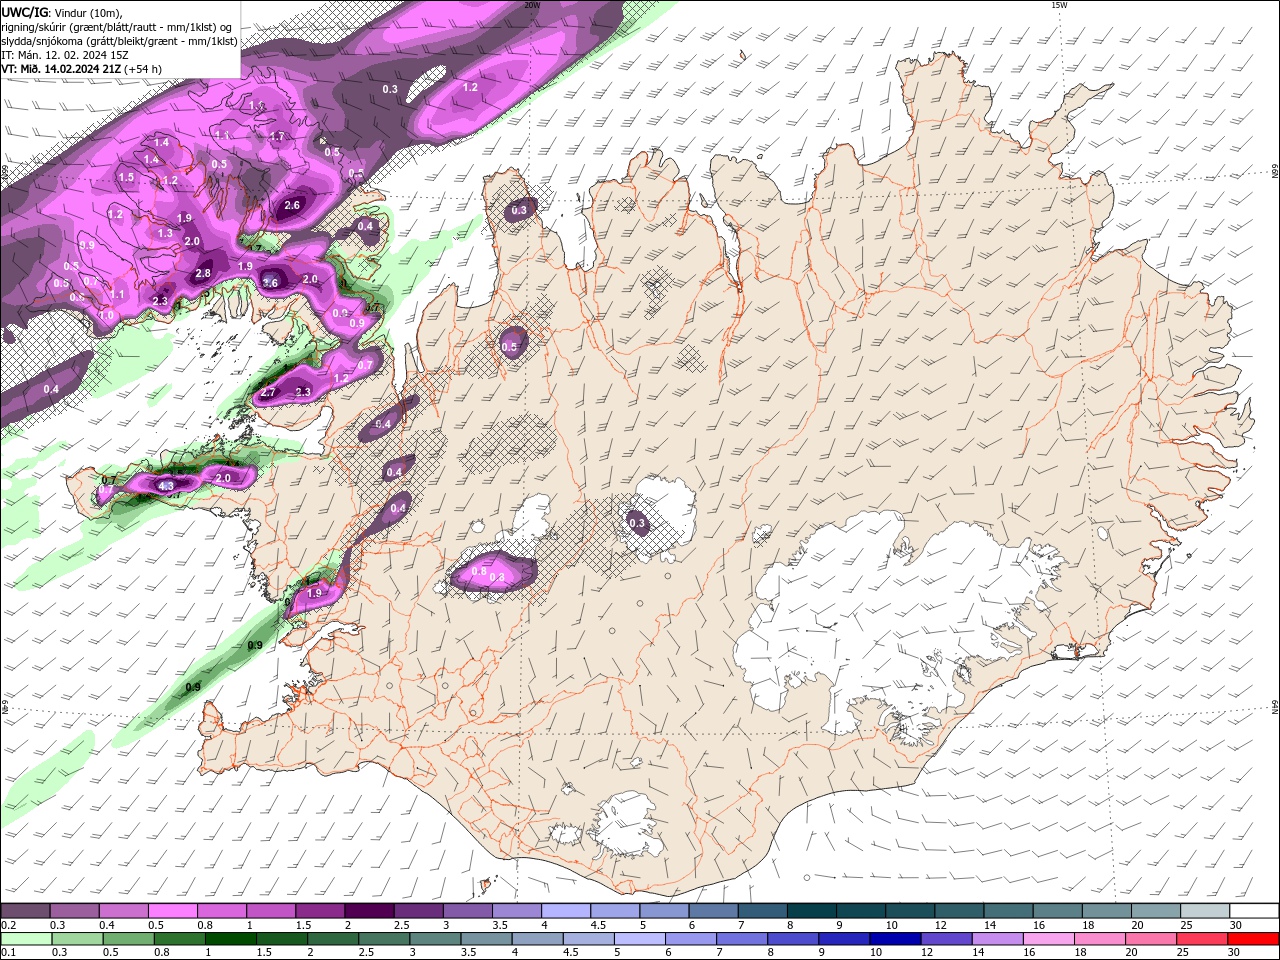
Task: Click the 1.0 precipitation value label
Action: tap(107, 315)
